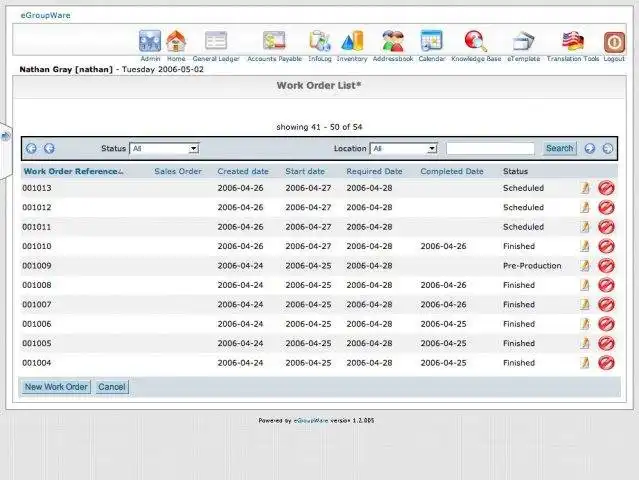This screenshot has height=480, width=639.
Task: Go to previous page arrow
Action: click(x=49, y=148)
